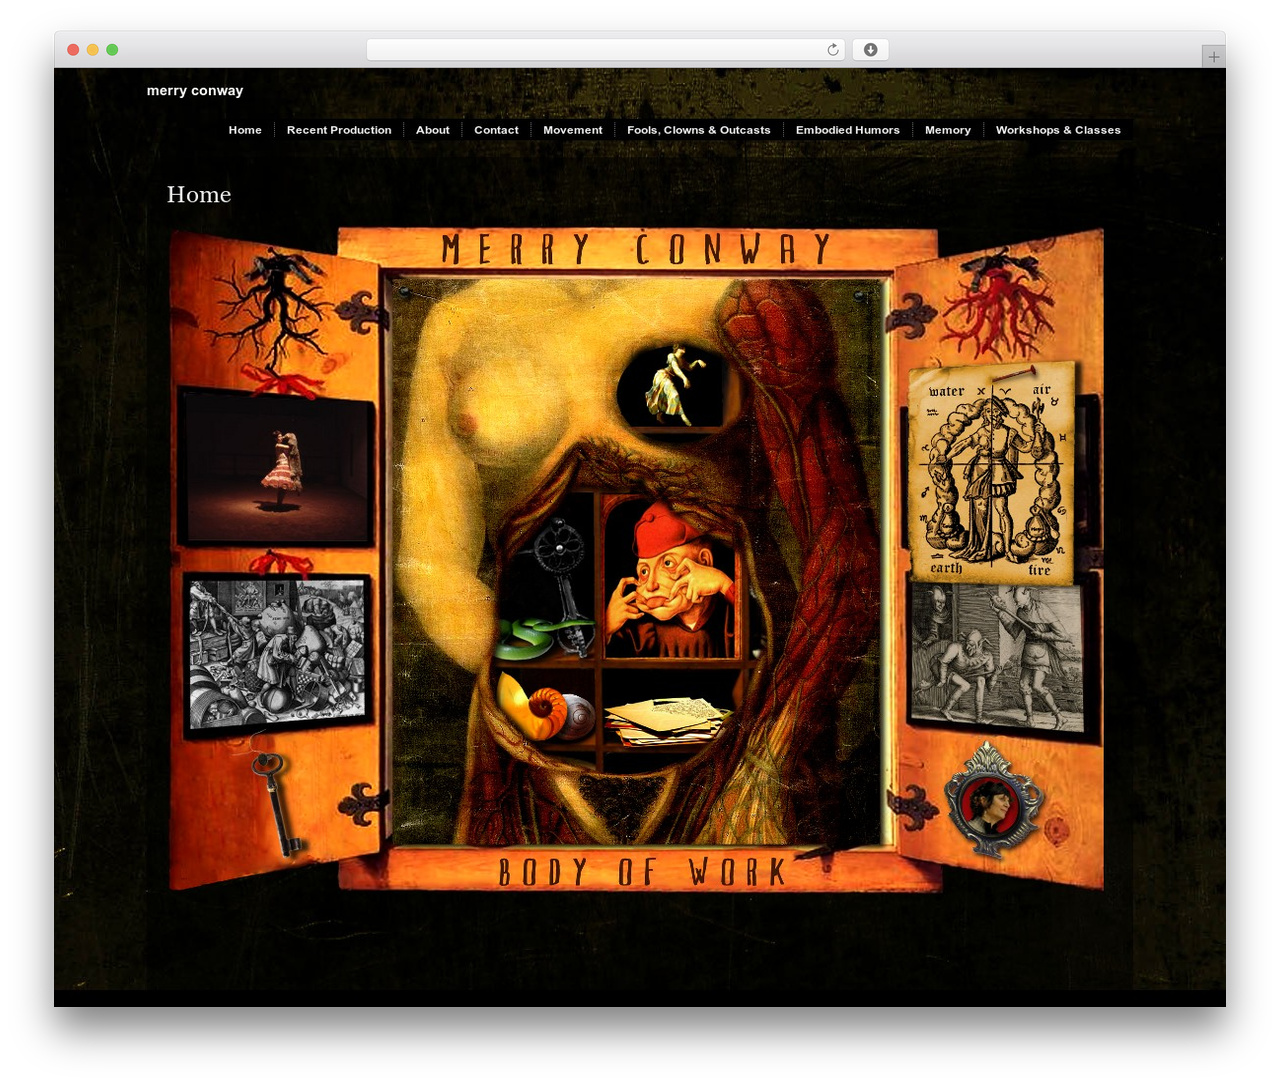Click the stack of letters image
Image resolution: width=1280 pixels, height=1084 pixels.
click(668, 718)
